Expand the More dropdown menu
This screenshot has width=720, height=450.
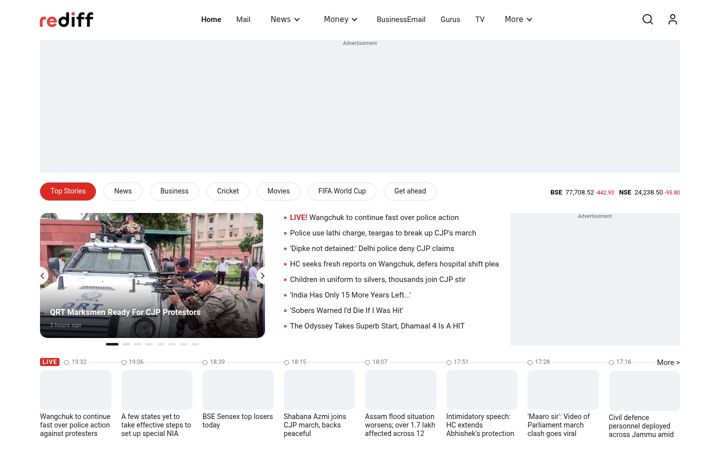coord(518,19)
